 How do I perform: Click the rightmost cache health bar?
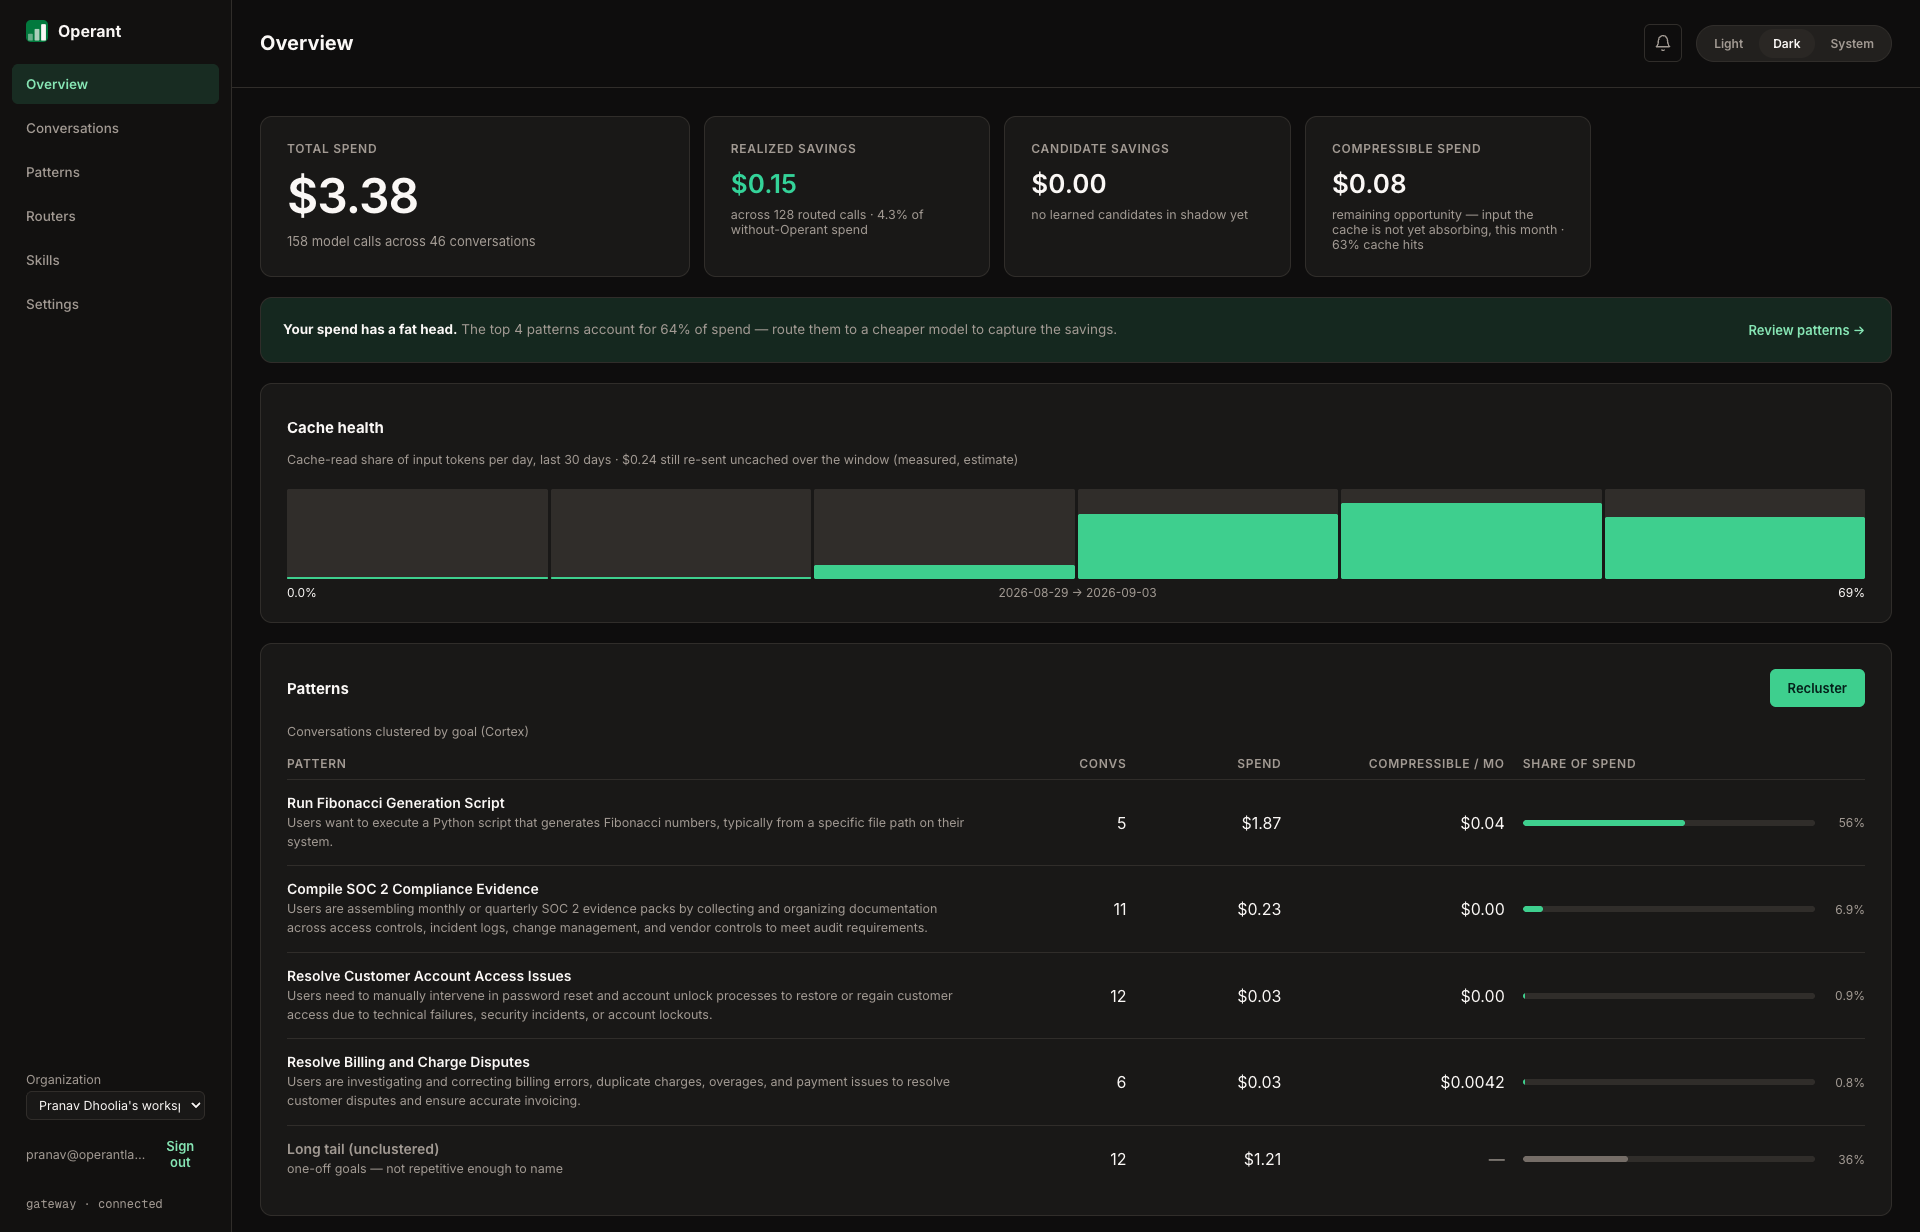[x=1735, y=547]
